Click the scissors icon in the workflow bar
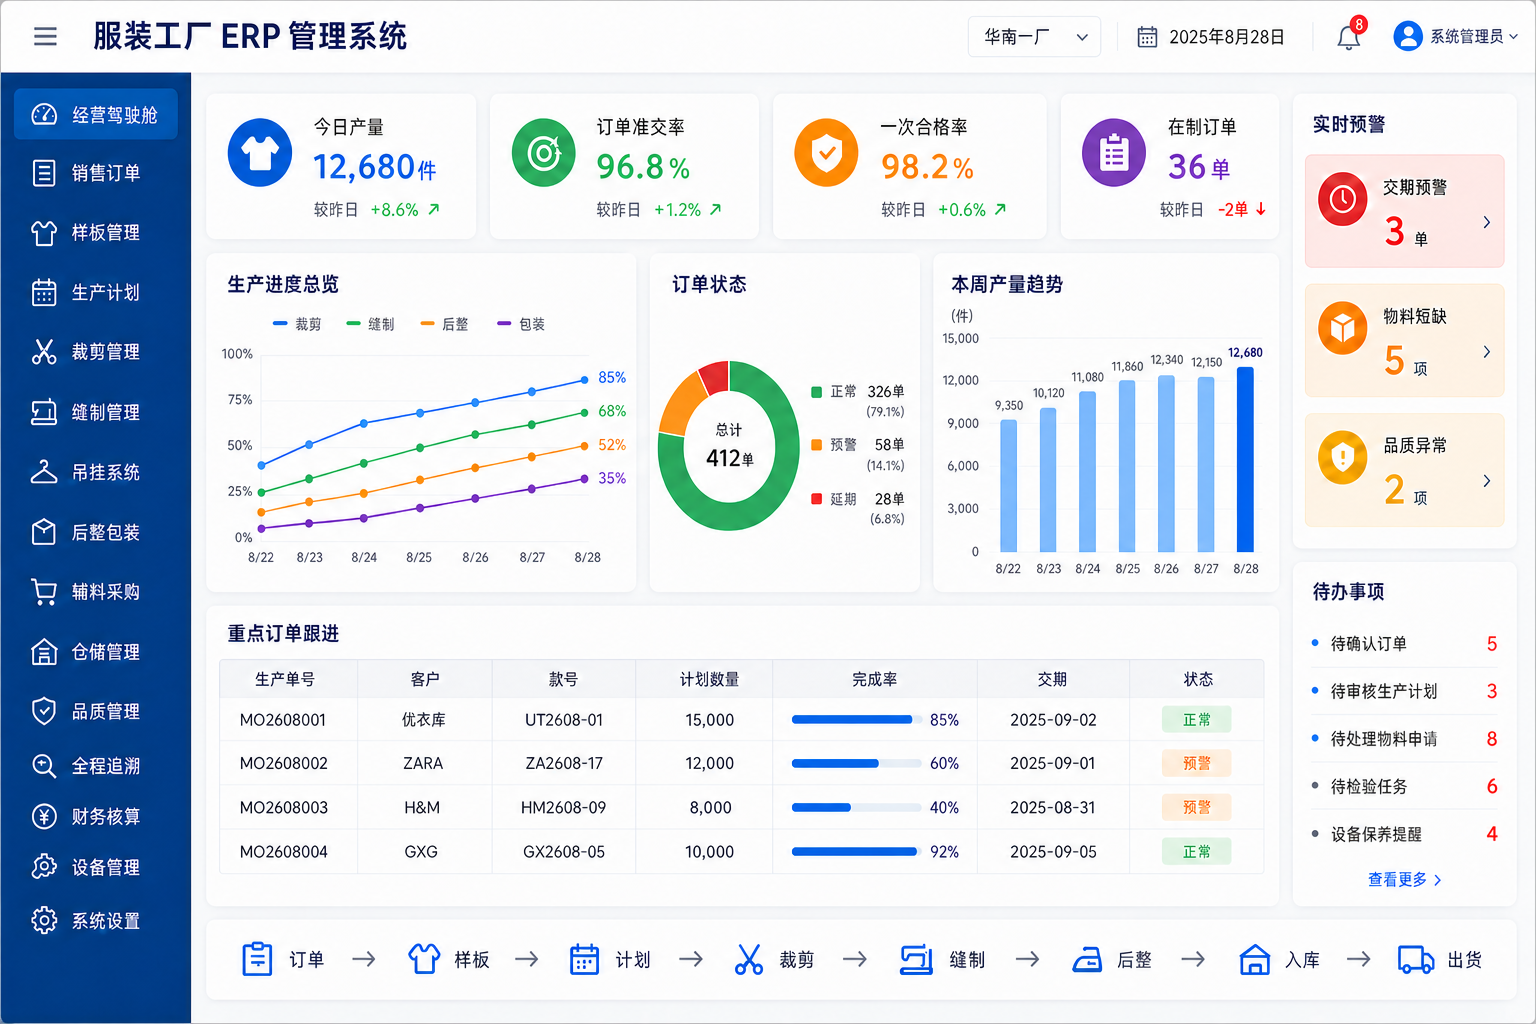The height and width of the screenshot is (1024, 1536). (748, 960)
